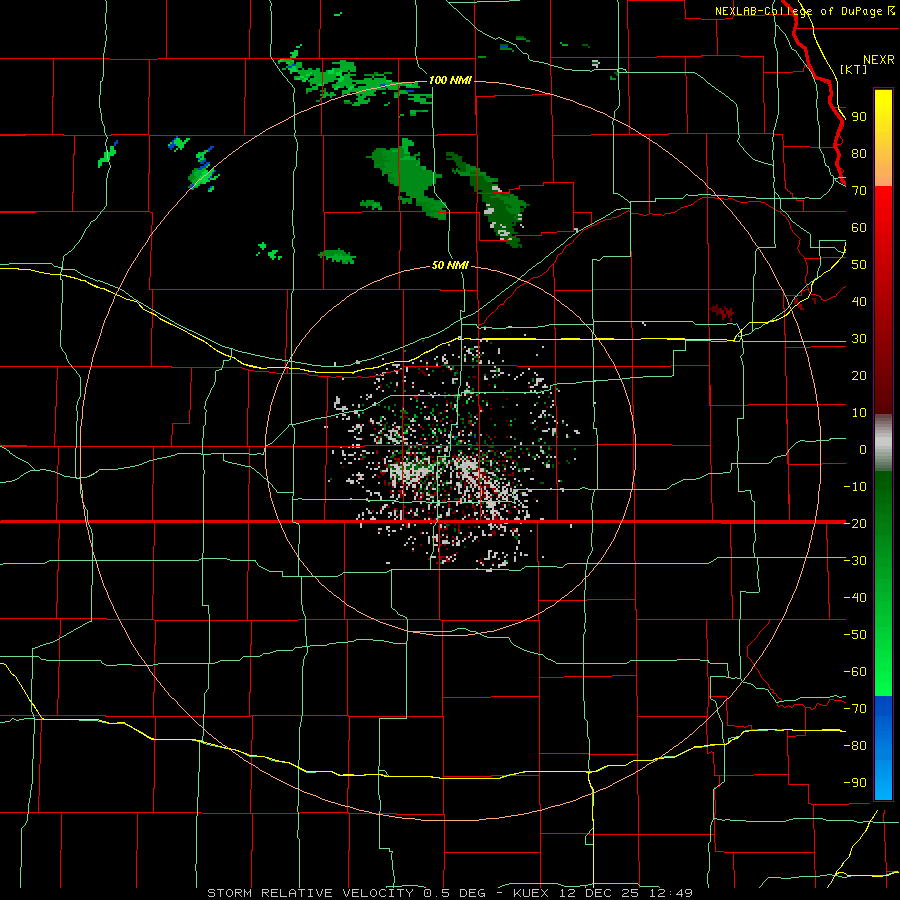Click the positive 70 scale label
Viewport: 900px width, 900px height.
pos(859,191)
